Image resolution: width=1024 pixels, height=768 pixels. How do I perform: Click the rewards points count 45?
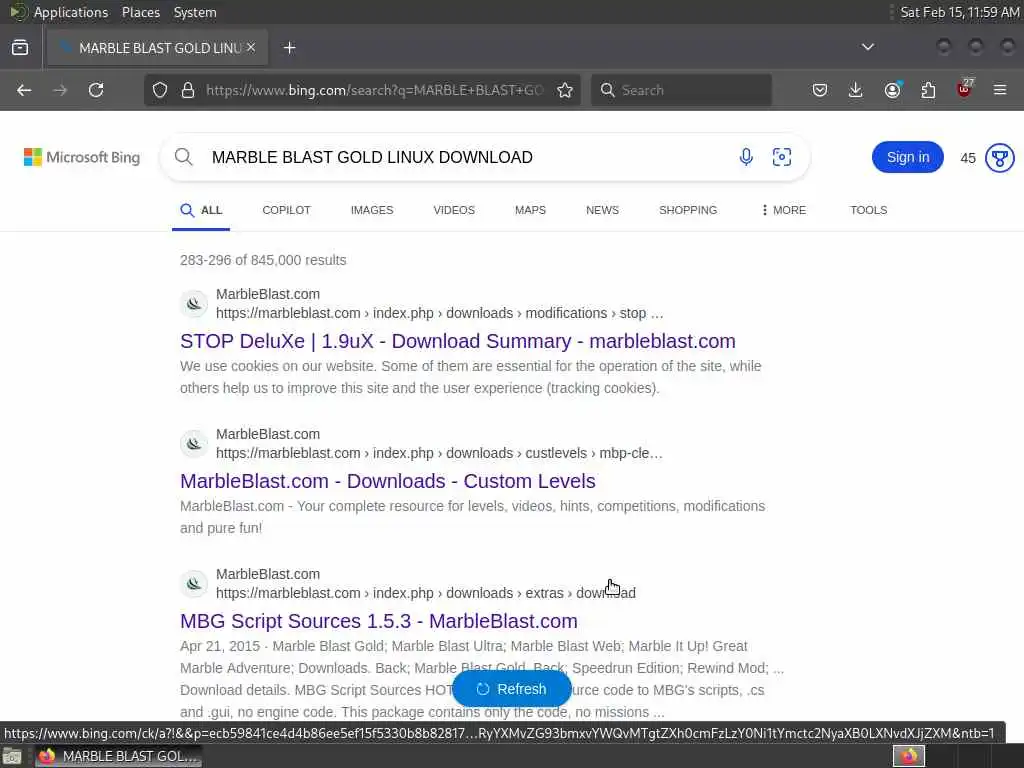point(968,158)
